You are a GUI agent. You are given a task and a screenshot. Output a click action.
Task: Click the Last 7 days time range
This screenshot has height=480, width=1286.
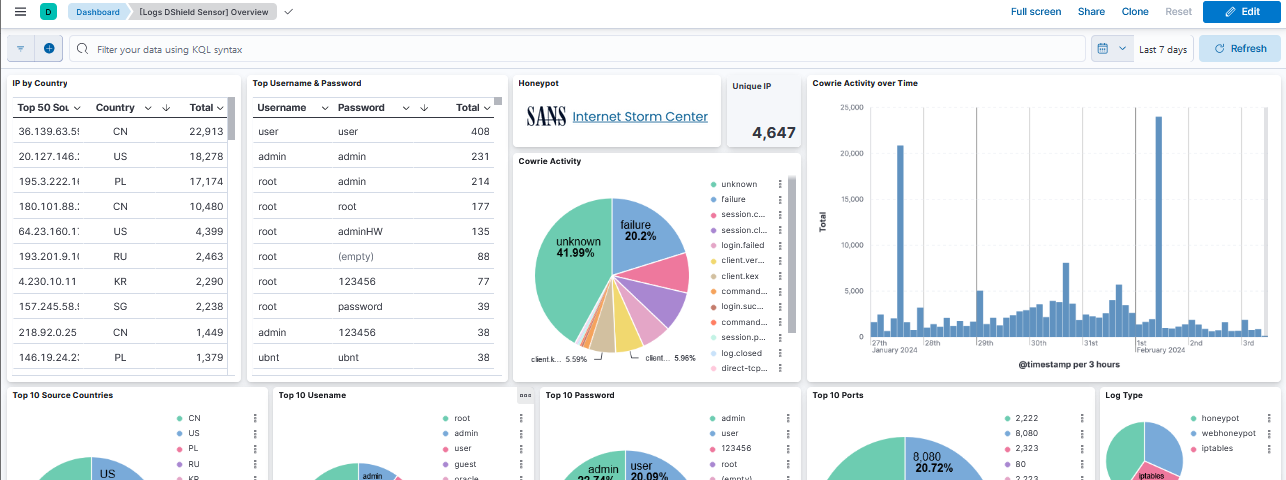click(1163, 49)
